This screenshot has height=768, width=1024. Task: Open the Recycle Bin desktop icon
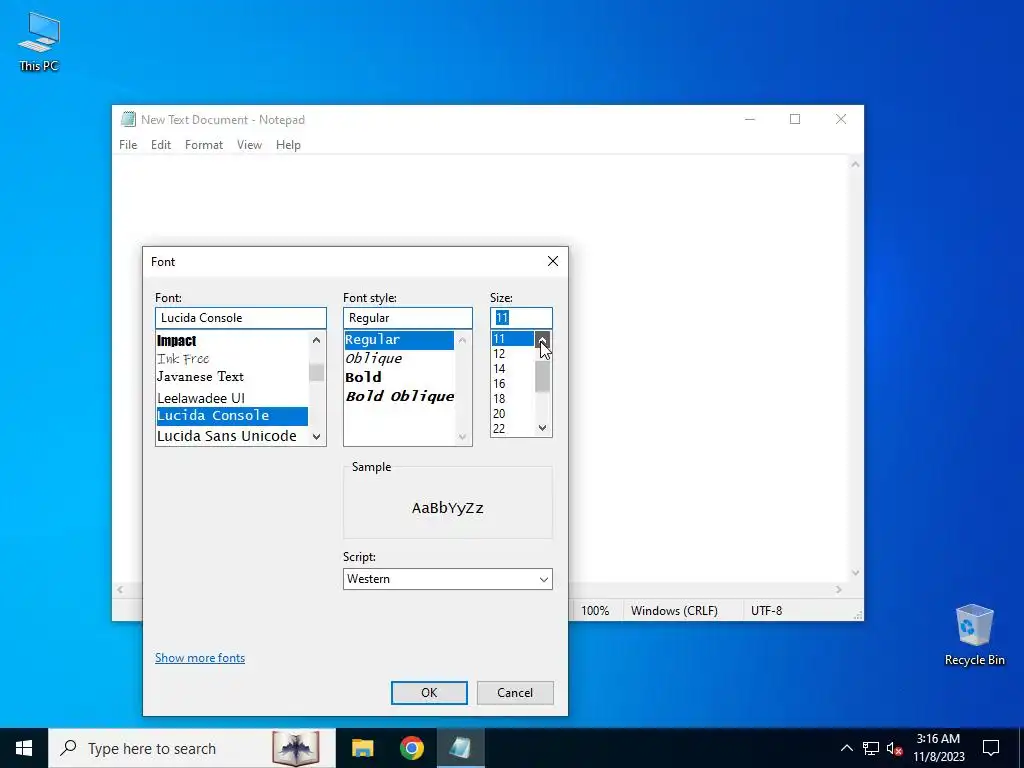974,635
